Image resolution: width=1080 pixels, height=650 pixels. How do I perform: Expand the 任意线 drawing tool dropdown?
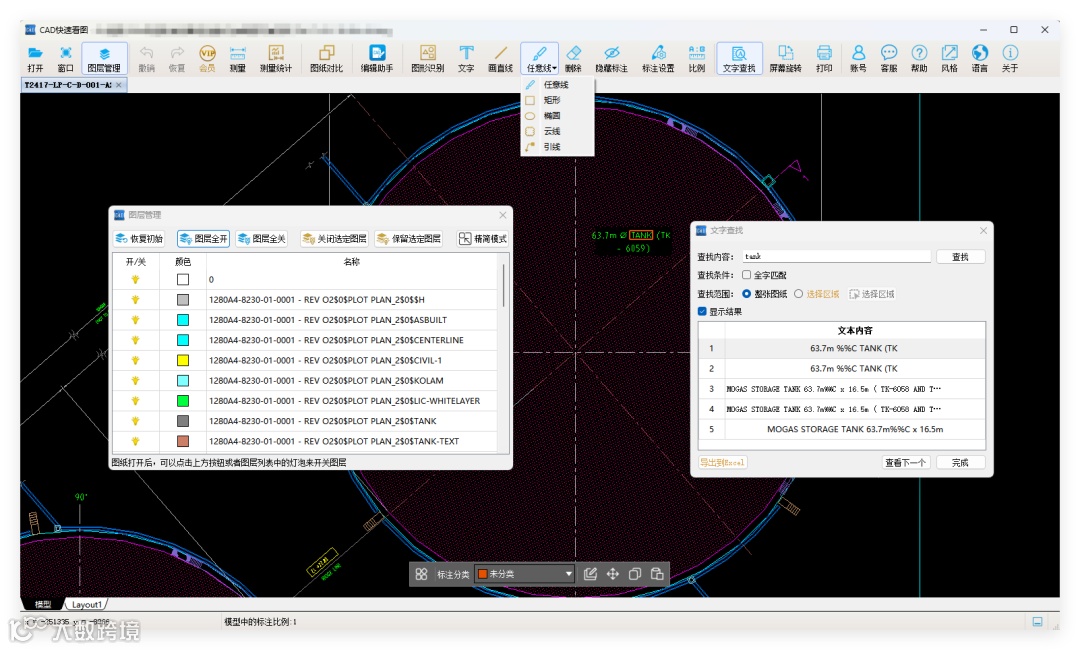pyautogui.click(x=555, y=68)
